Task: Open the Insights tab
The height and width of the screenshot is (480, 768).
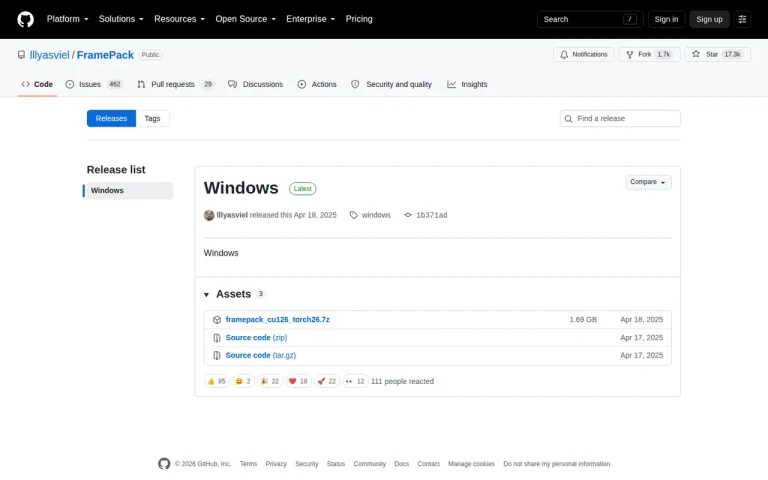Action: coord(467,84)
